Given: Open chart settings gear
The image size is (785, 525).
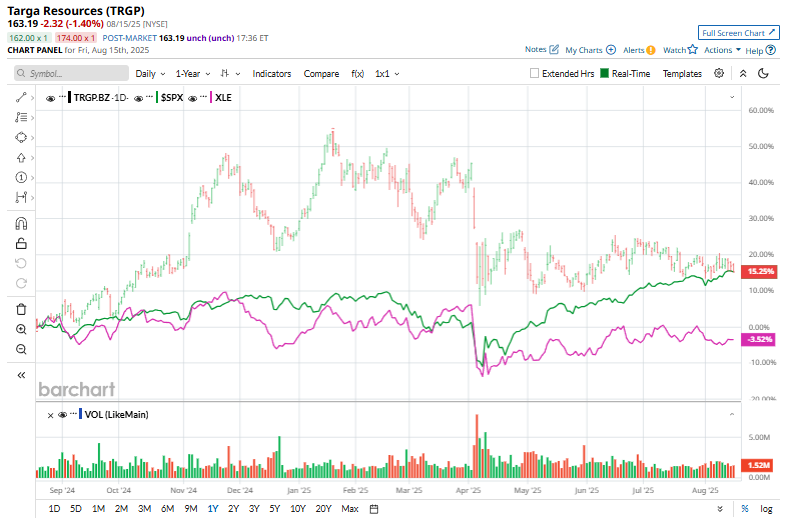Looking at the screenshot, I should click(x=719, y=74).
